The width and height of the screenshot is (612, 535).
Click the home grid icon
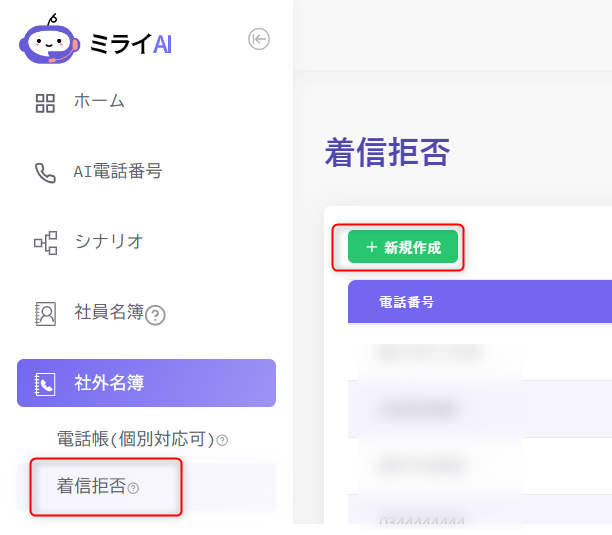click(45, 103)
